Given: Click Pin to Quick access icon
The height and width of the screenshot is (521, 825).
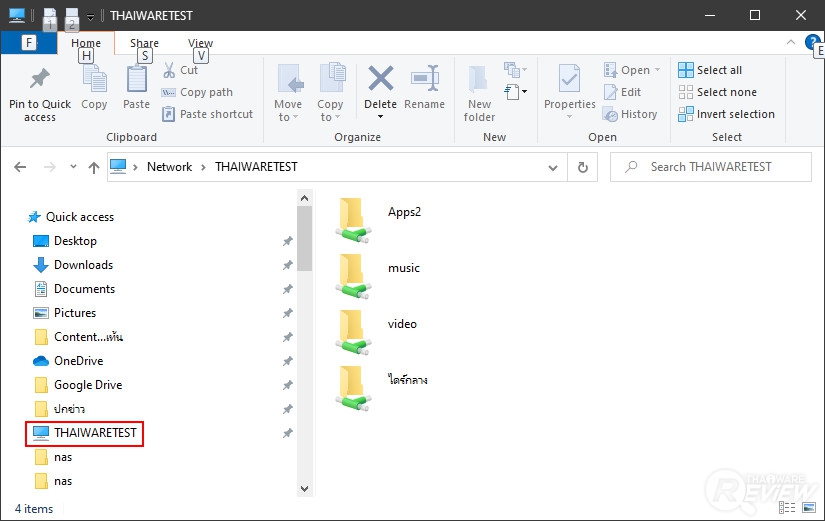Looking at the screenshot, I should 39,79.
